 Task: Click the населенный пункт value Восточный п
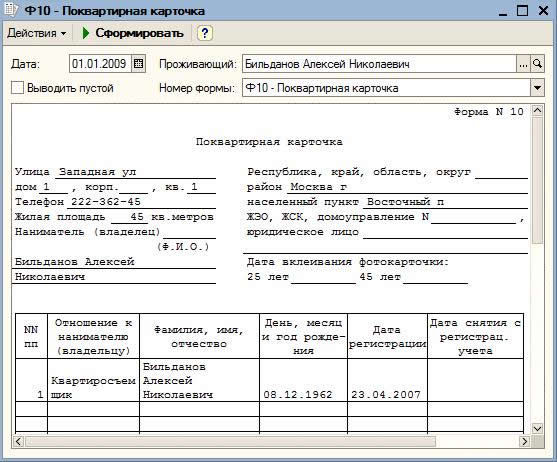click(405, 202)
